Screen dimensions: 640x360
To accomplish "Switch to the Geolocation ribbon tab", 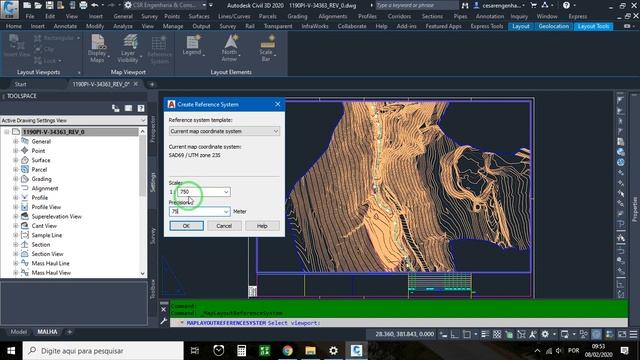I will coord(553,26).
